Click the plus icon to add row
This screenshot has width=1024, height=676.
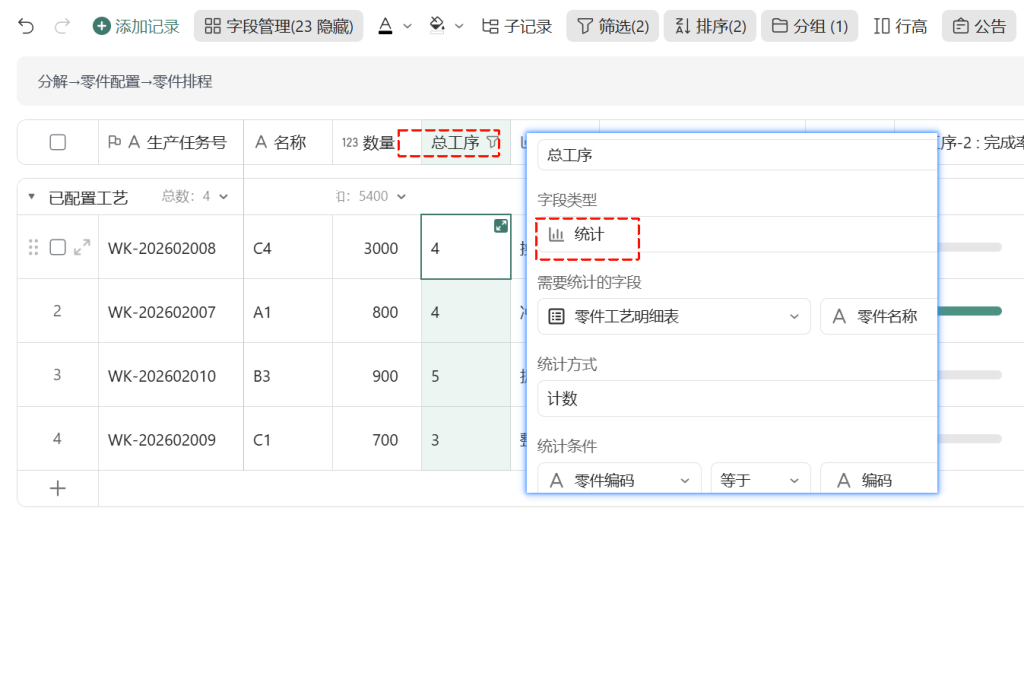pyautogui.click(x=57, y=489)
